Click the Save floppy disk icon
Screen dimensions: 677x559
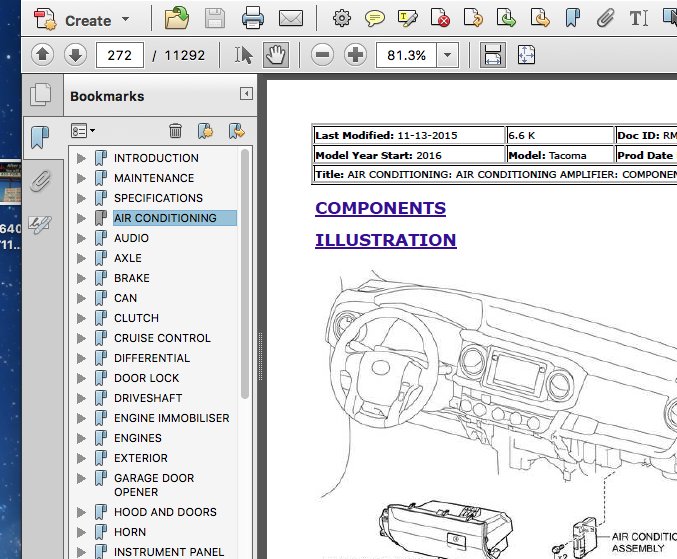[x=215, y=19]
